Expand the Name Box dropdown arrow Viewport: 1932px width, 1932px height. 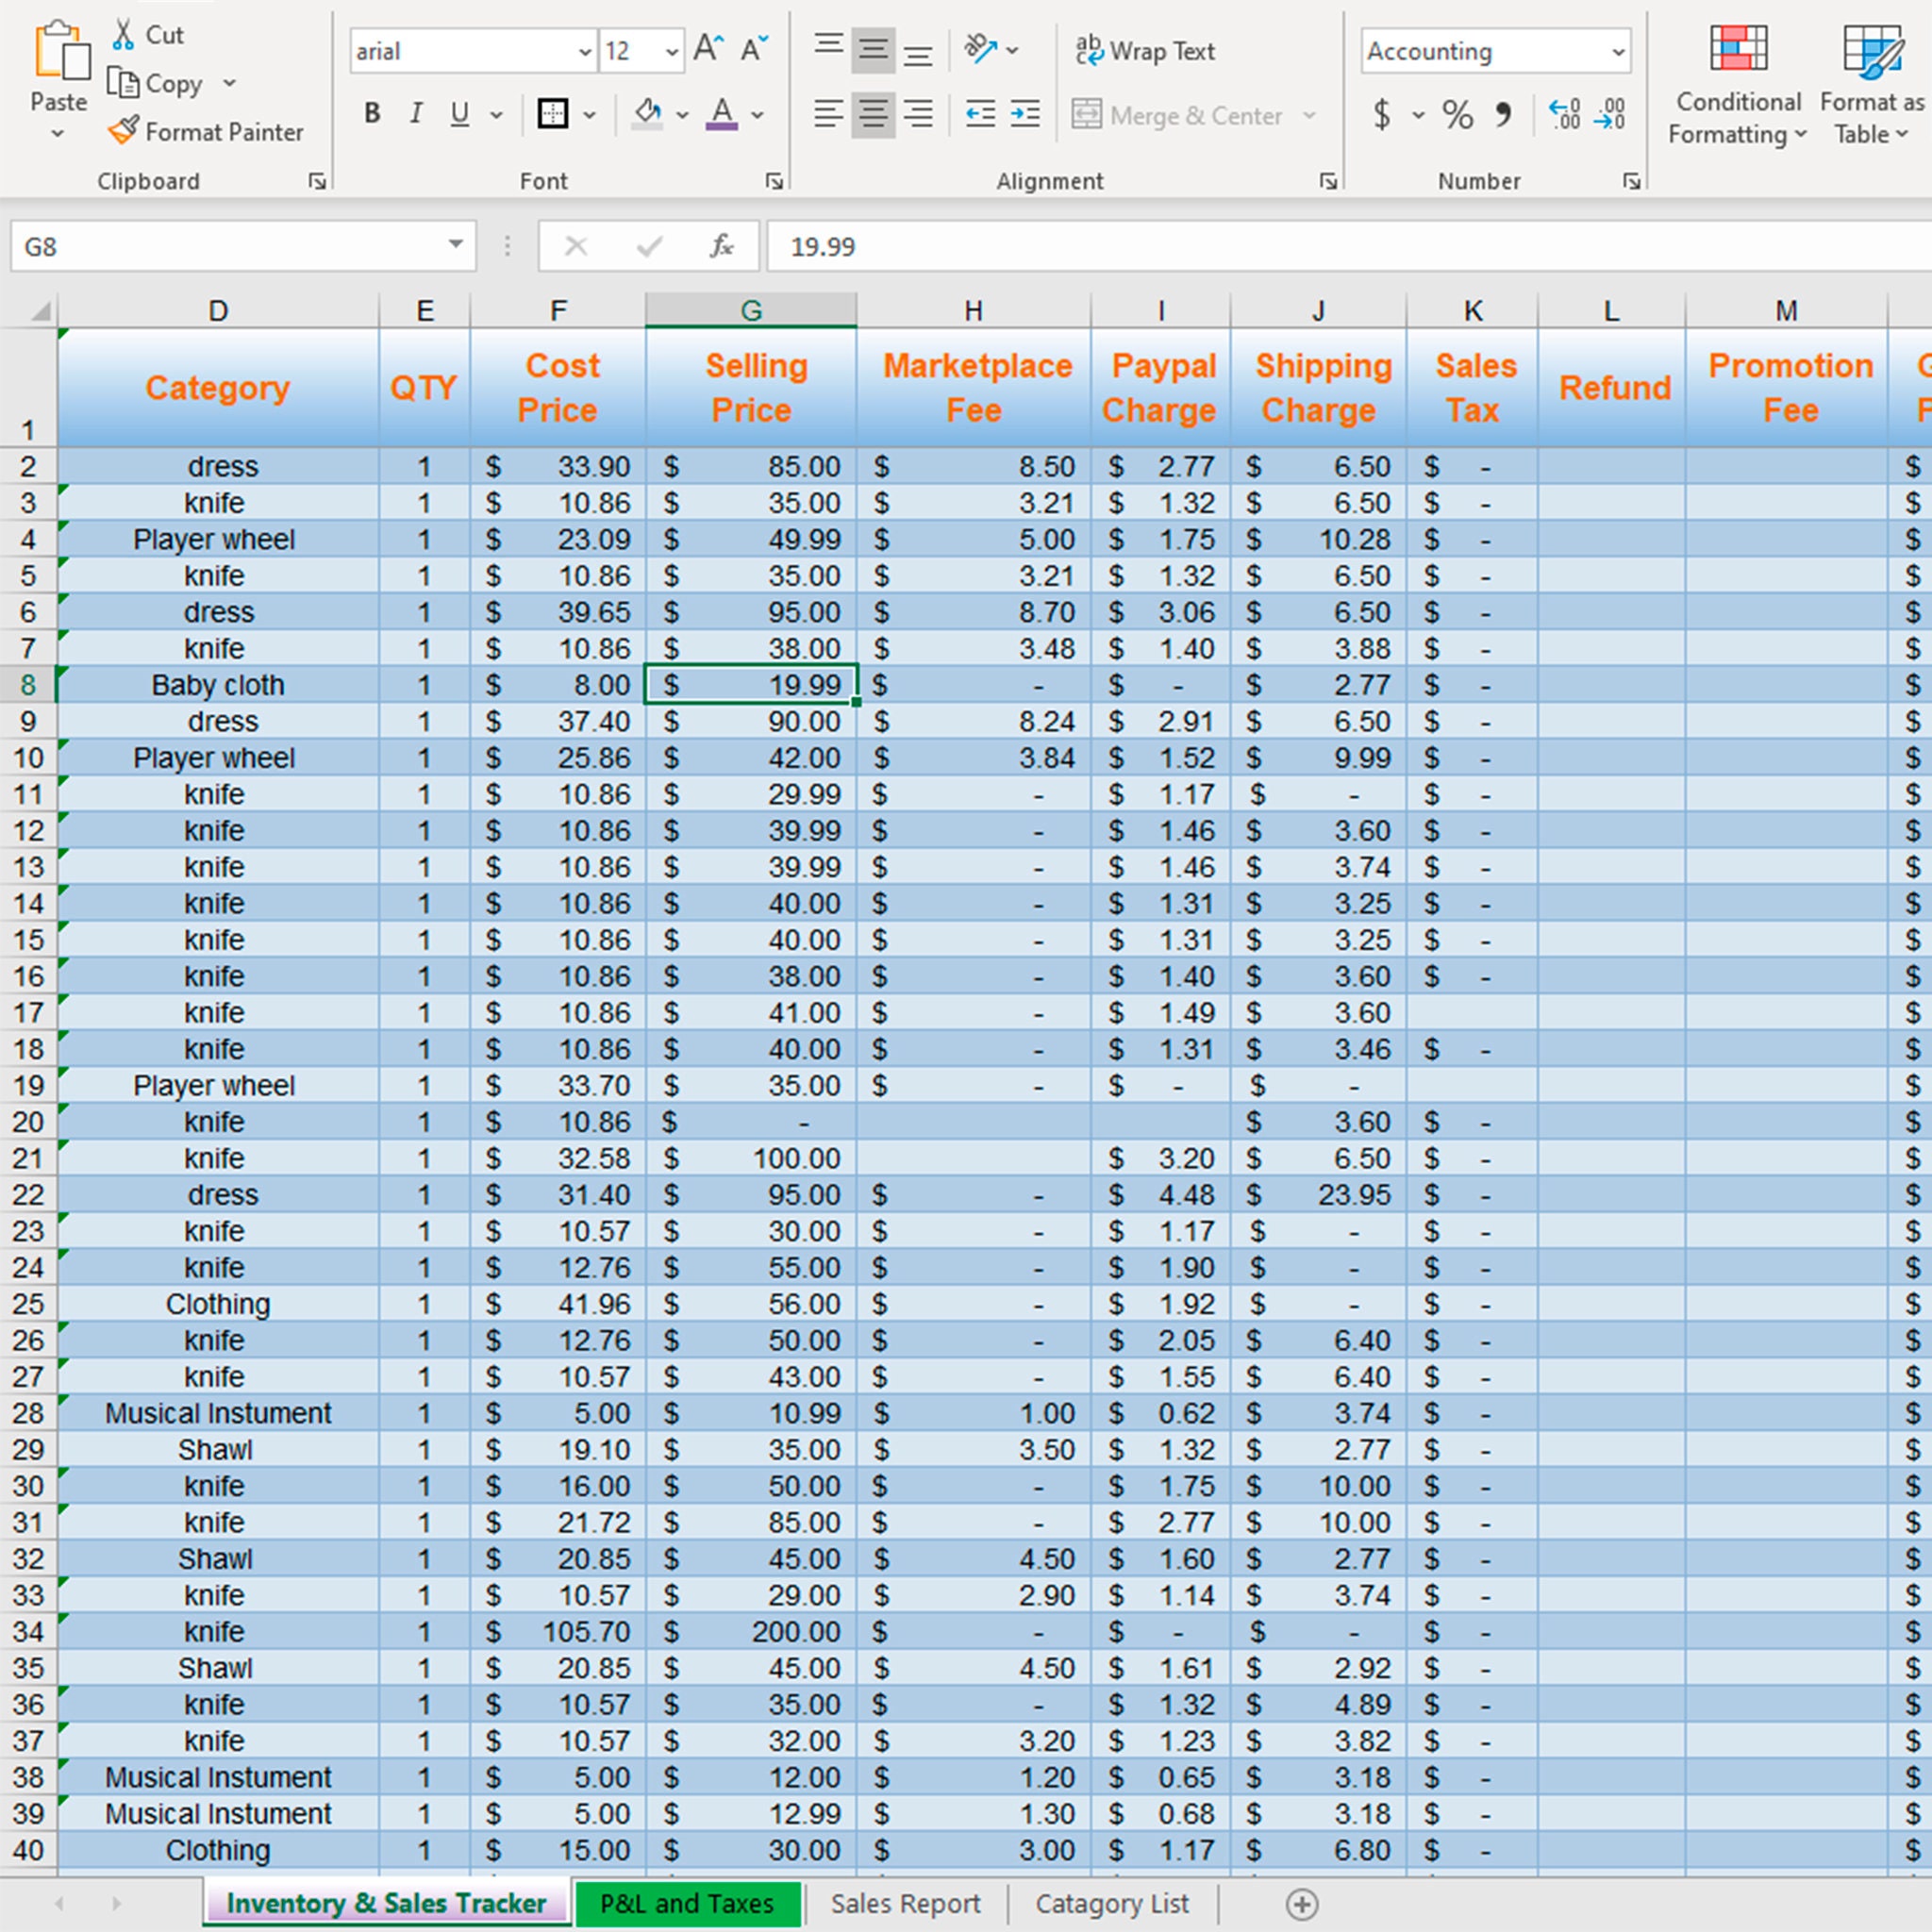pyautogui.click(x=455, y=245)
